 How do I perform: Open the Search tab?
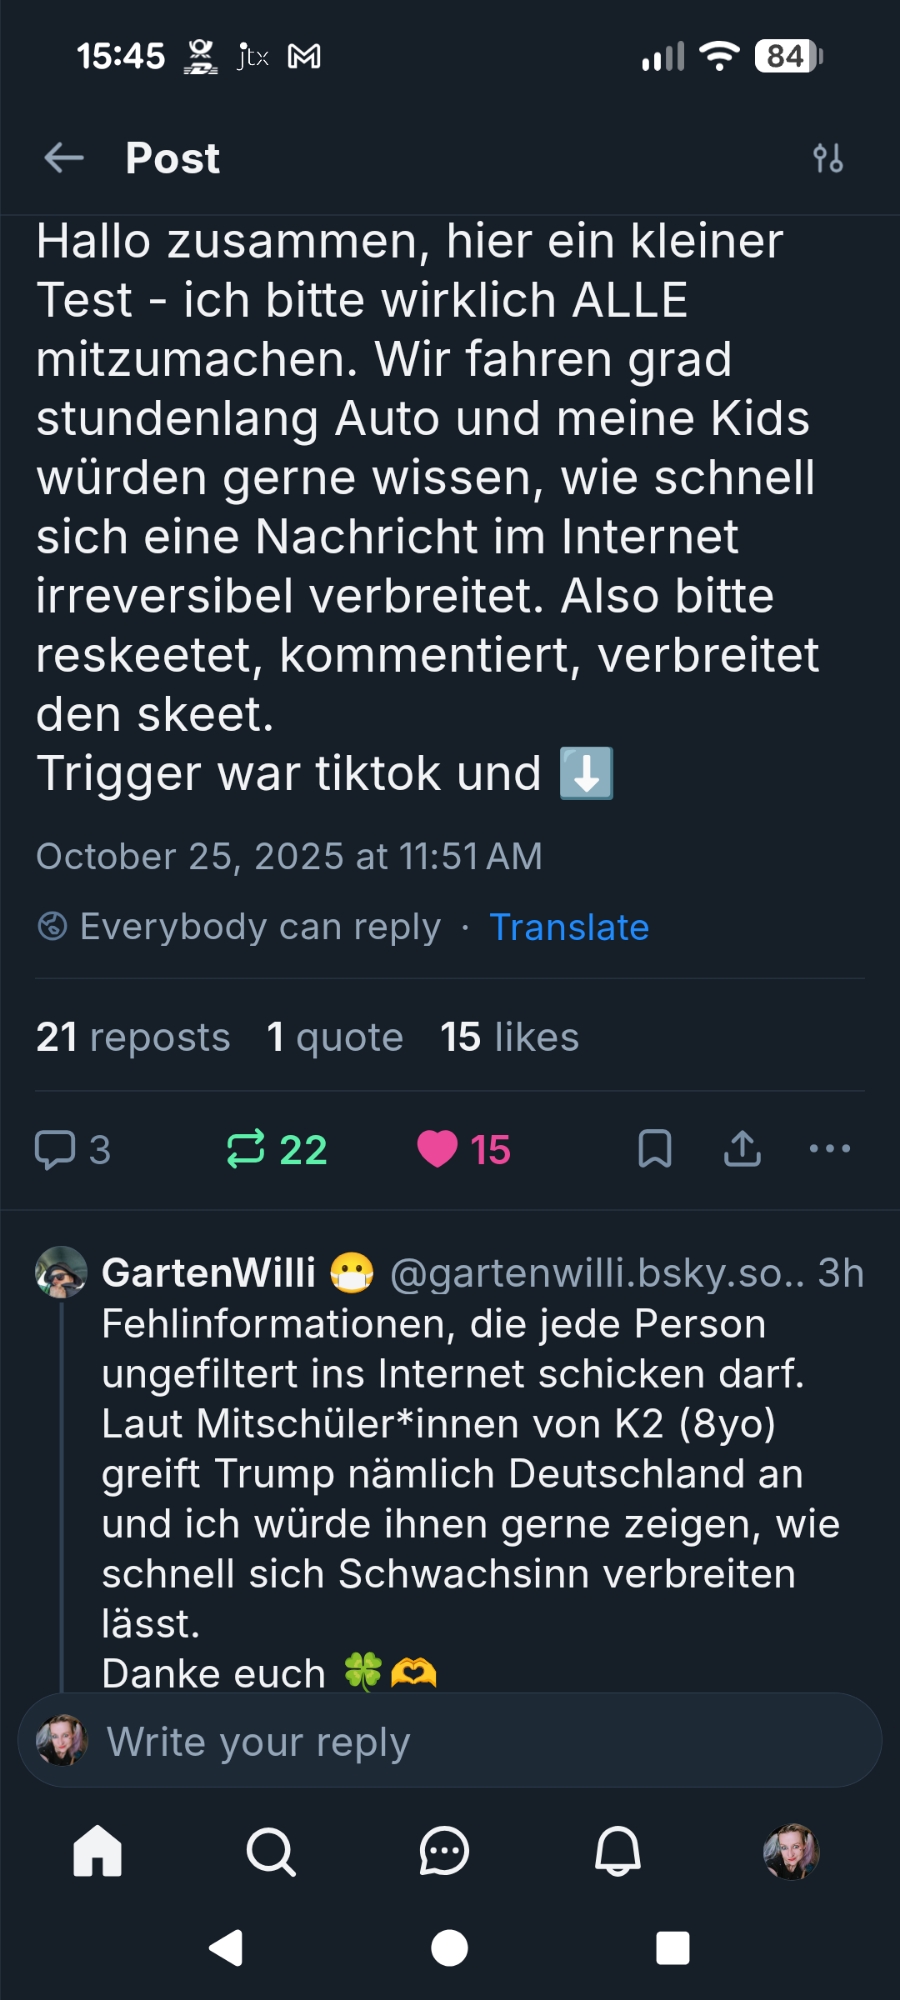tap(271, 1851)
